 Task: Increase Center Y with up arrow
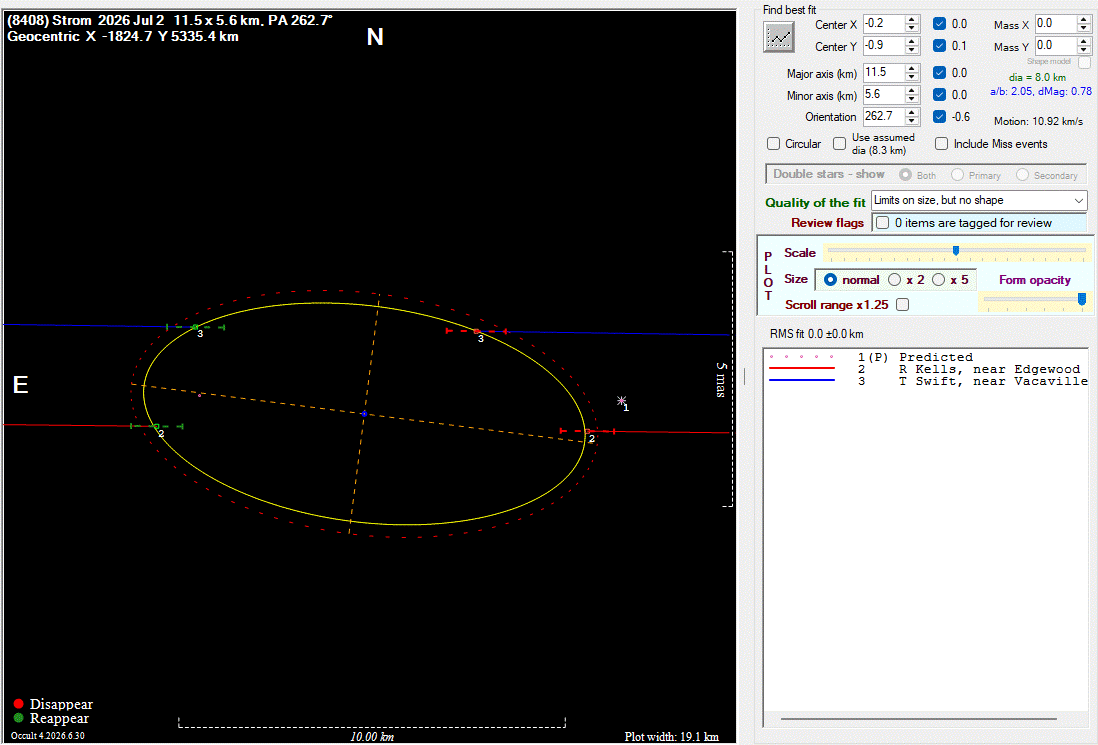click(912, 41)
